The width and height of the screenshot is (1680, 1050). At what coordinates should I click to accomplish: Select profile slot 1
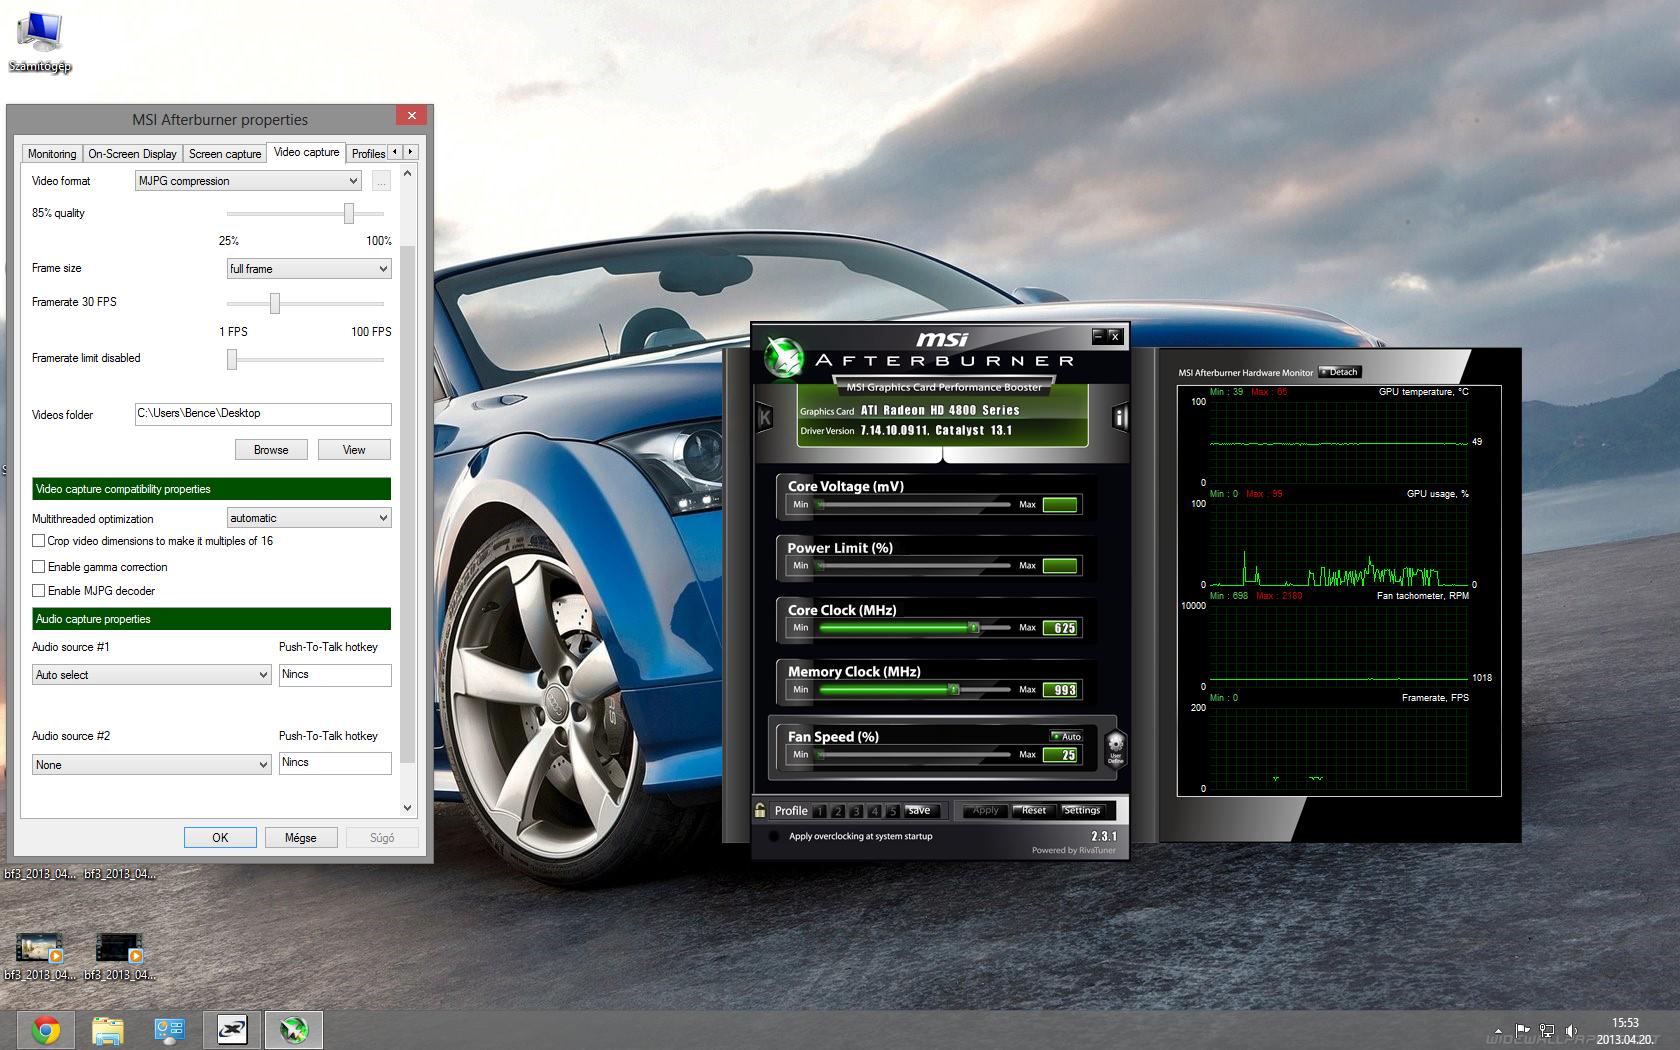820,811
